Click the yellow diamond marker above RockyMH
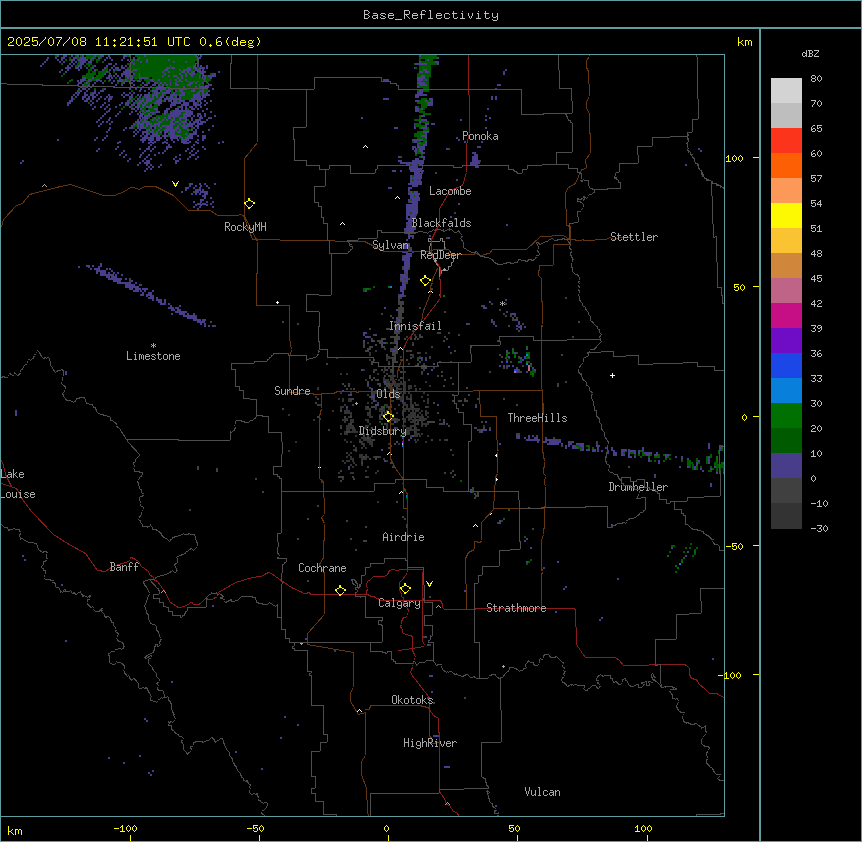 (x=249, y=204)
